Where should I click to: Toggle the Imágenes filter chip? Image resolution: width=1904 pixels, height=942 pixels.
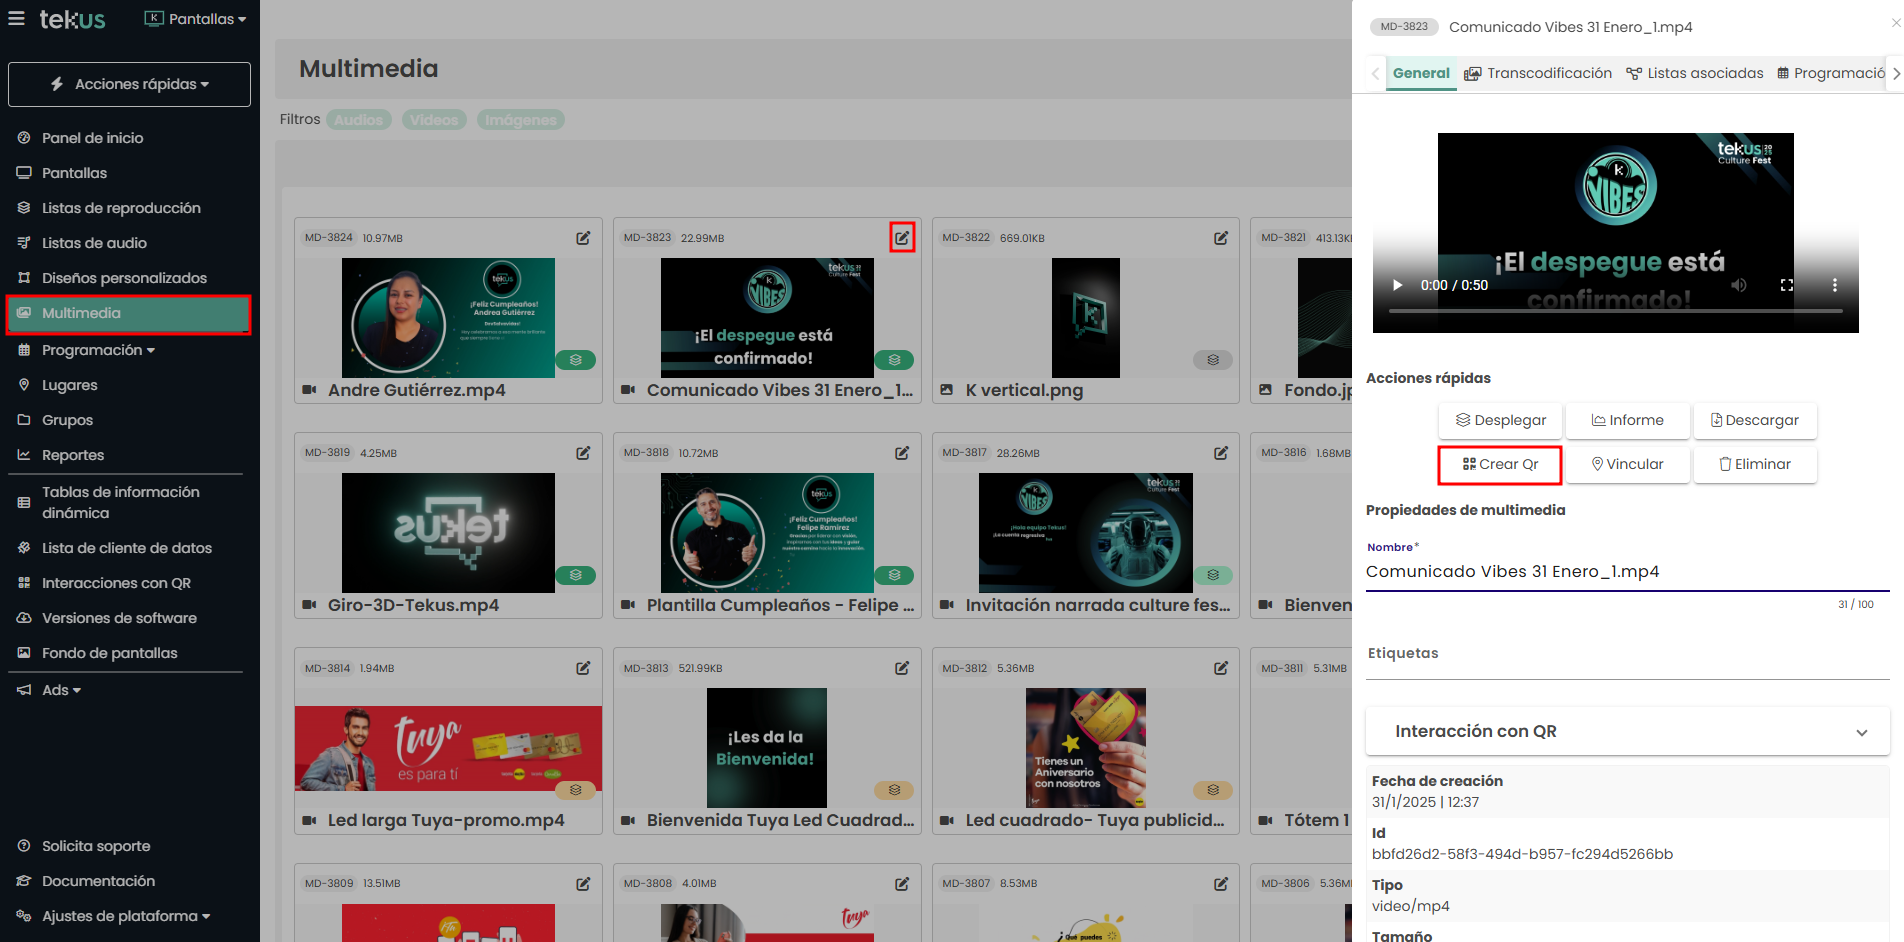click(x=520, y=120)
